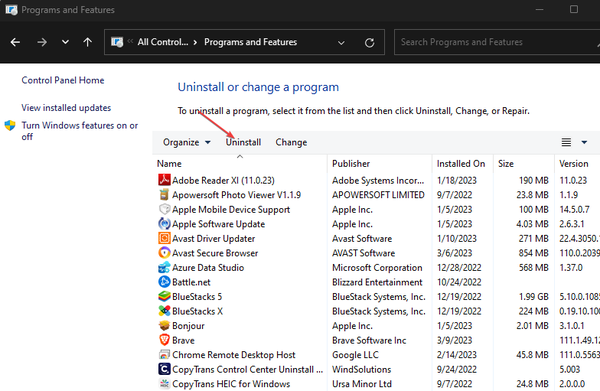Click the Change toolbar button
The width and height of the screenshot is (600, 391).
click(291, 142)
